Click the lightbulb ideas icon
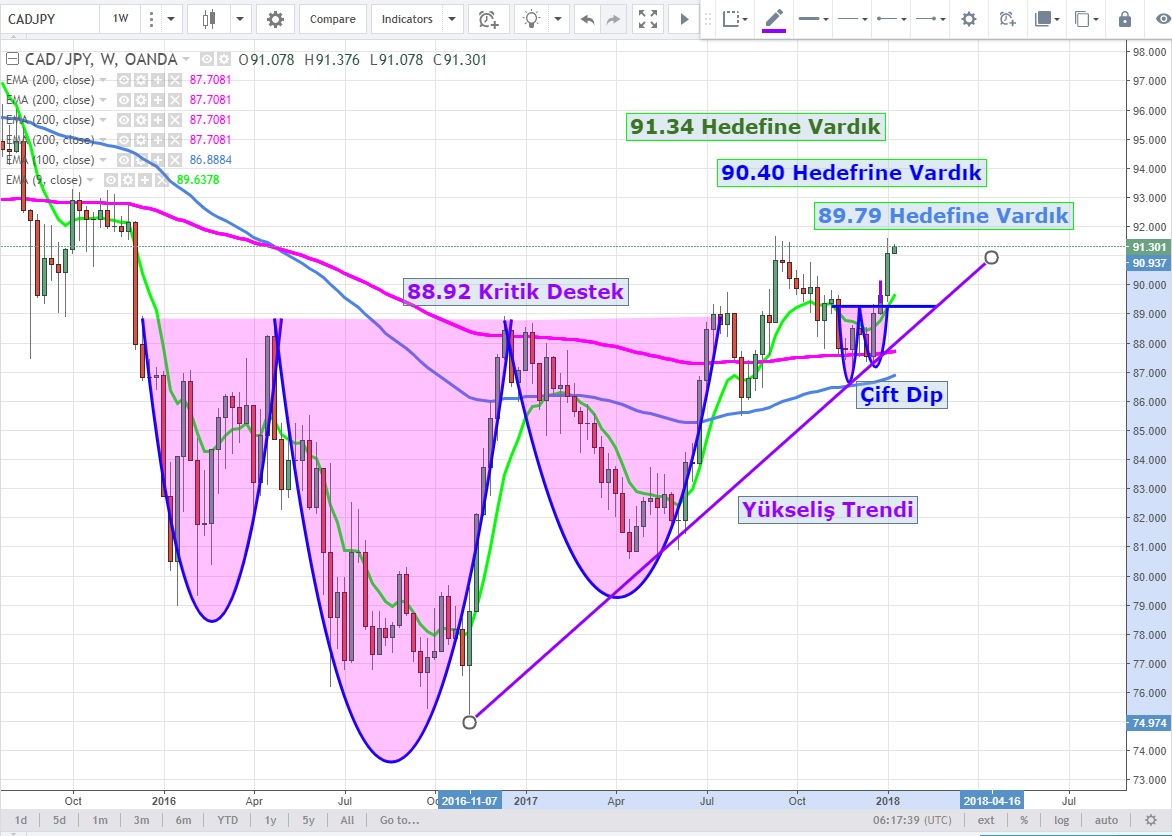The height and width of the screenshot is (836, 1172). pos(532,19)
